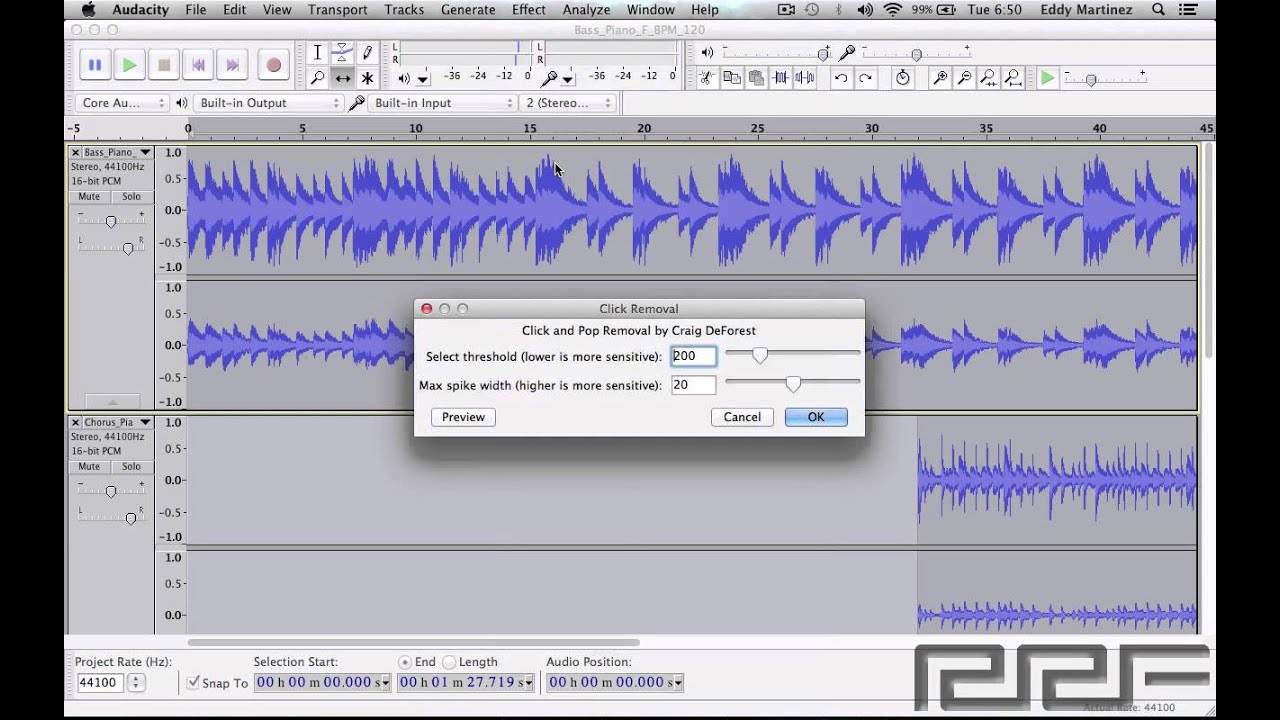Click the Paste clipboard icon

pyautogui.click(x=756, y=78)
